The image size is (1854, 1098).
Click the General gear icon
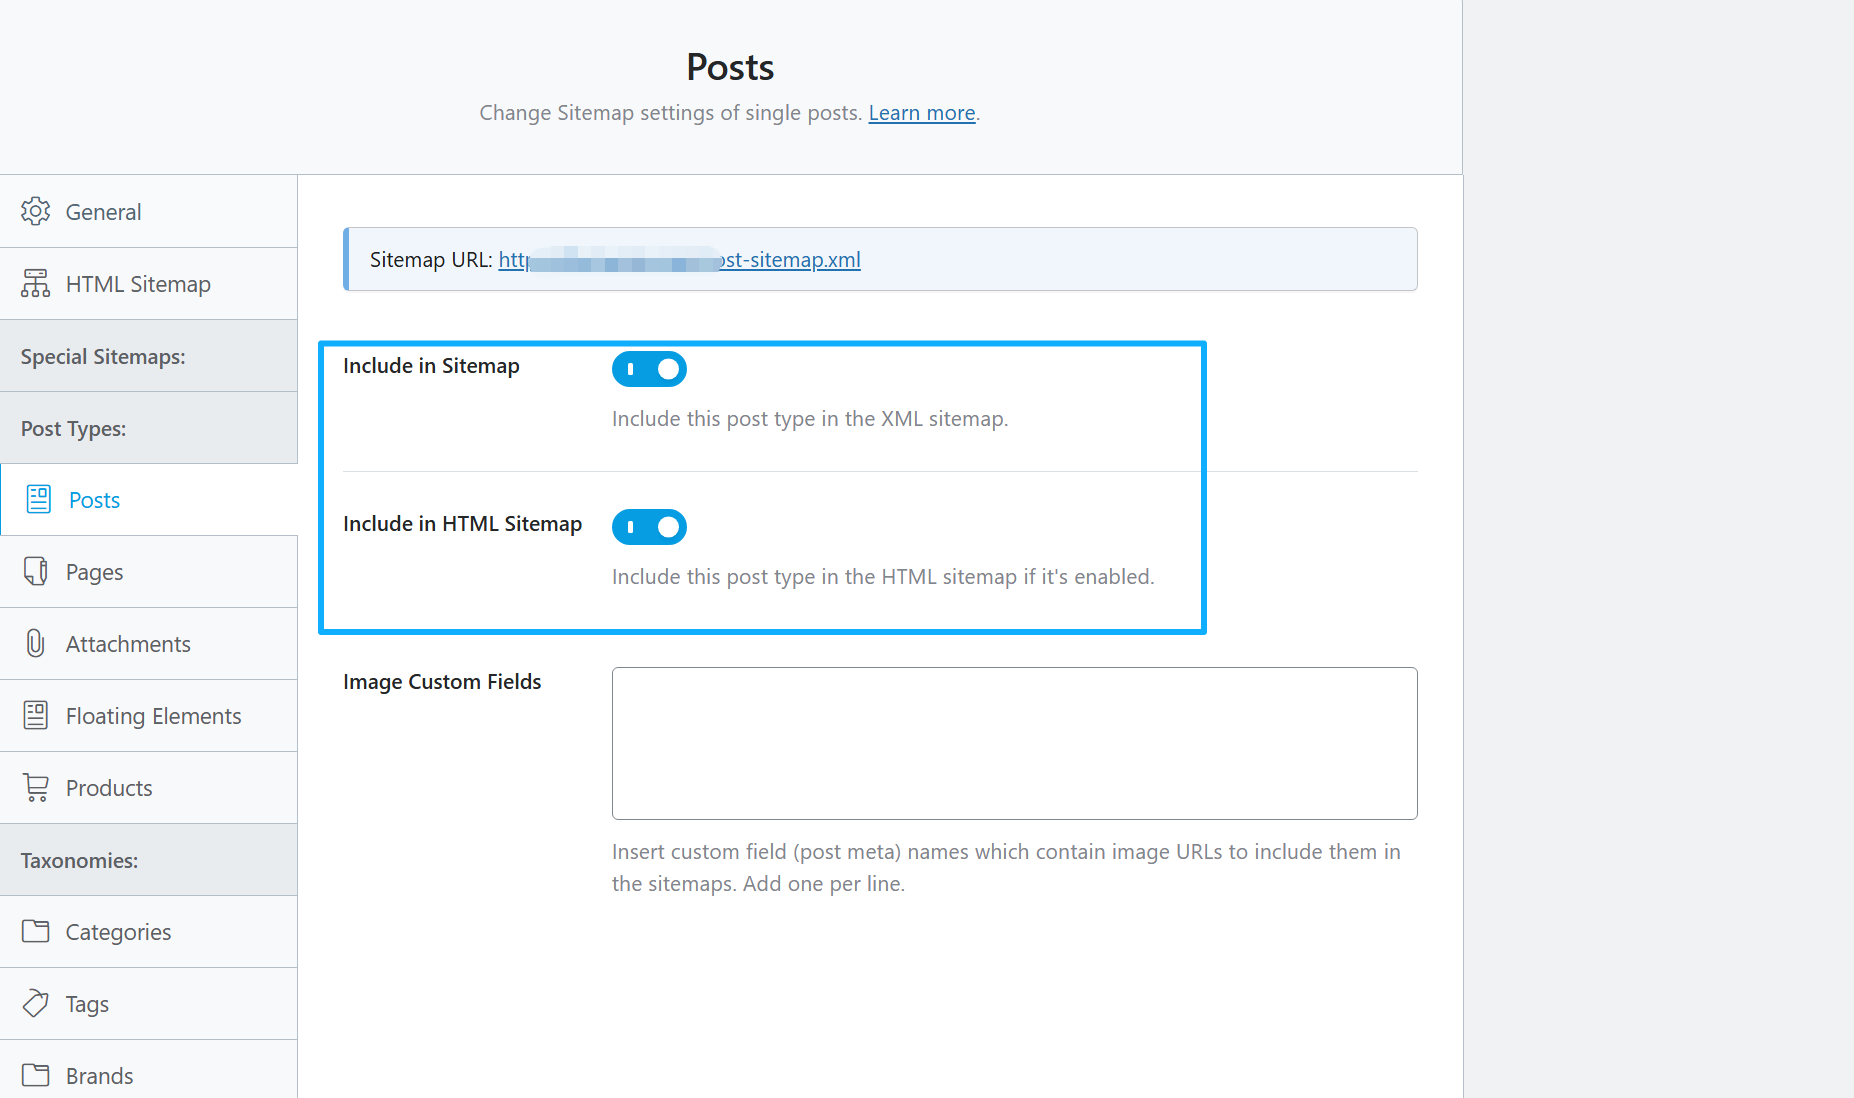(x=36, y=211)
